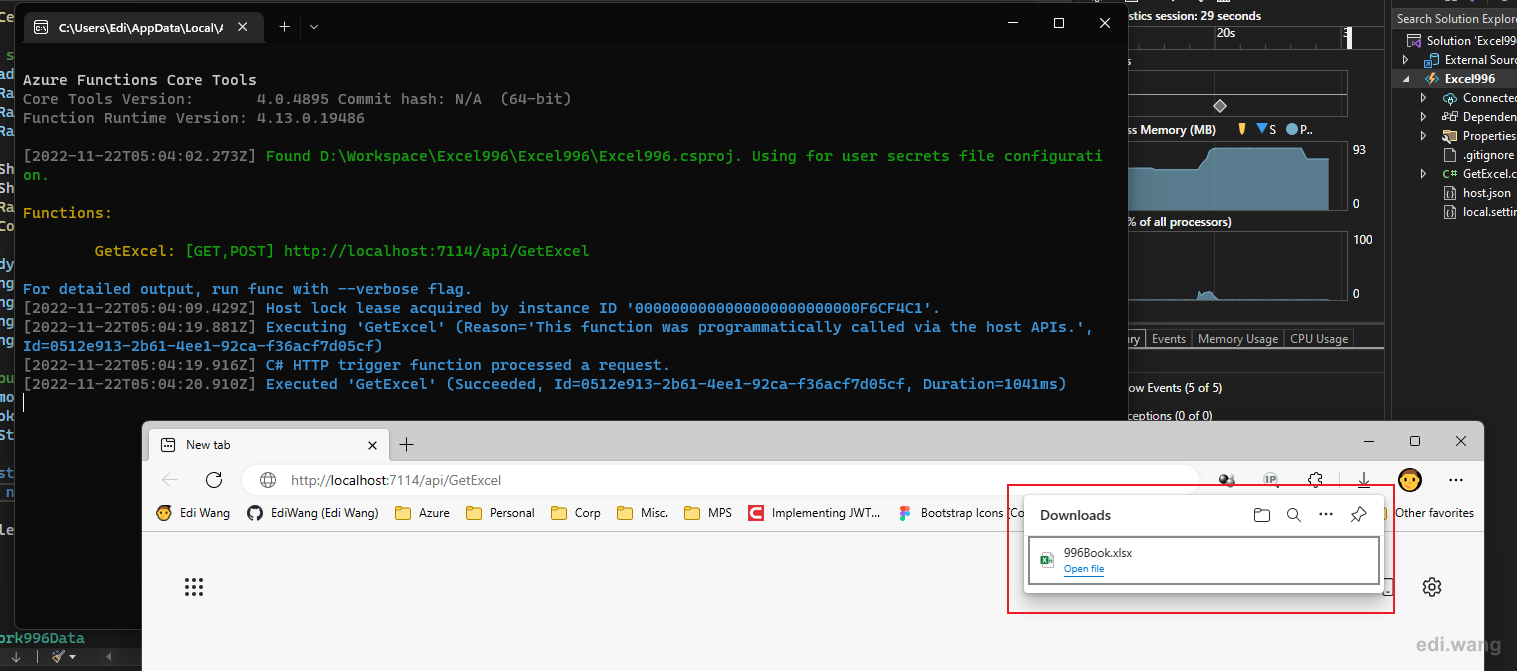Click the Core Tools Version line in terminal
Viewport: 1517px width, 671px height.
297,99
